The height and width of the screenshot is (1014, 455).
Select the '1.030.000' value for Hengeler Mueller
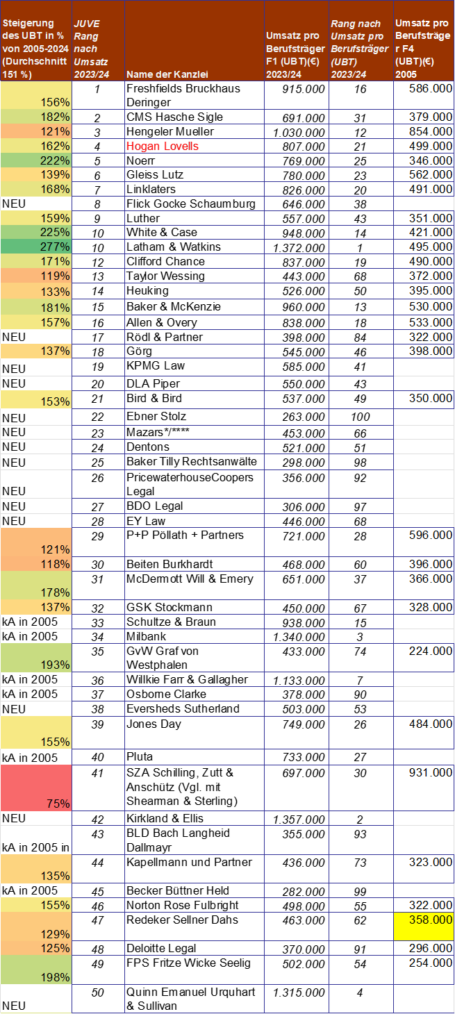297,131
